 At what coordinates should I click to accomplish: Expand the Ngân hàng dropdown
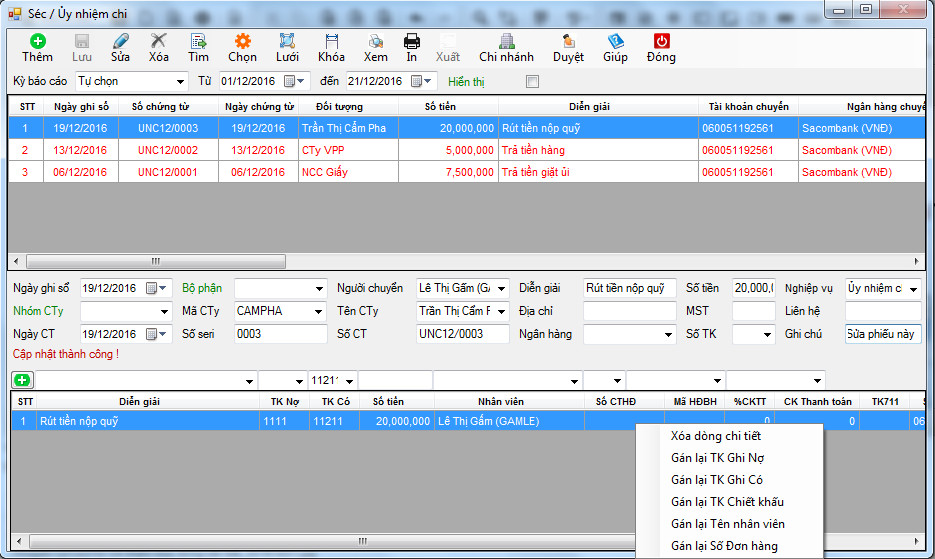tap(668, 335)
